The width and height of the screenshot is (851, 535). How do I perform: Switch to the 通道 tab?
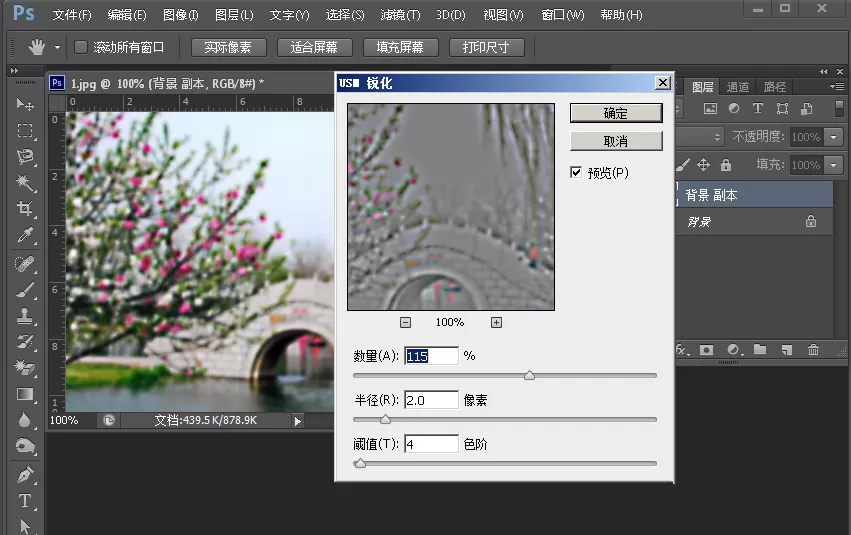click(x=738, y=87)
